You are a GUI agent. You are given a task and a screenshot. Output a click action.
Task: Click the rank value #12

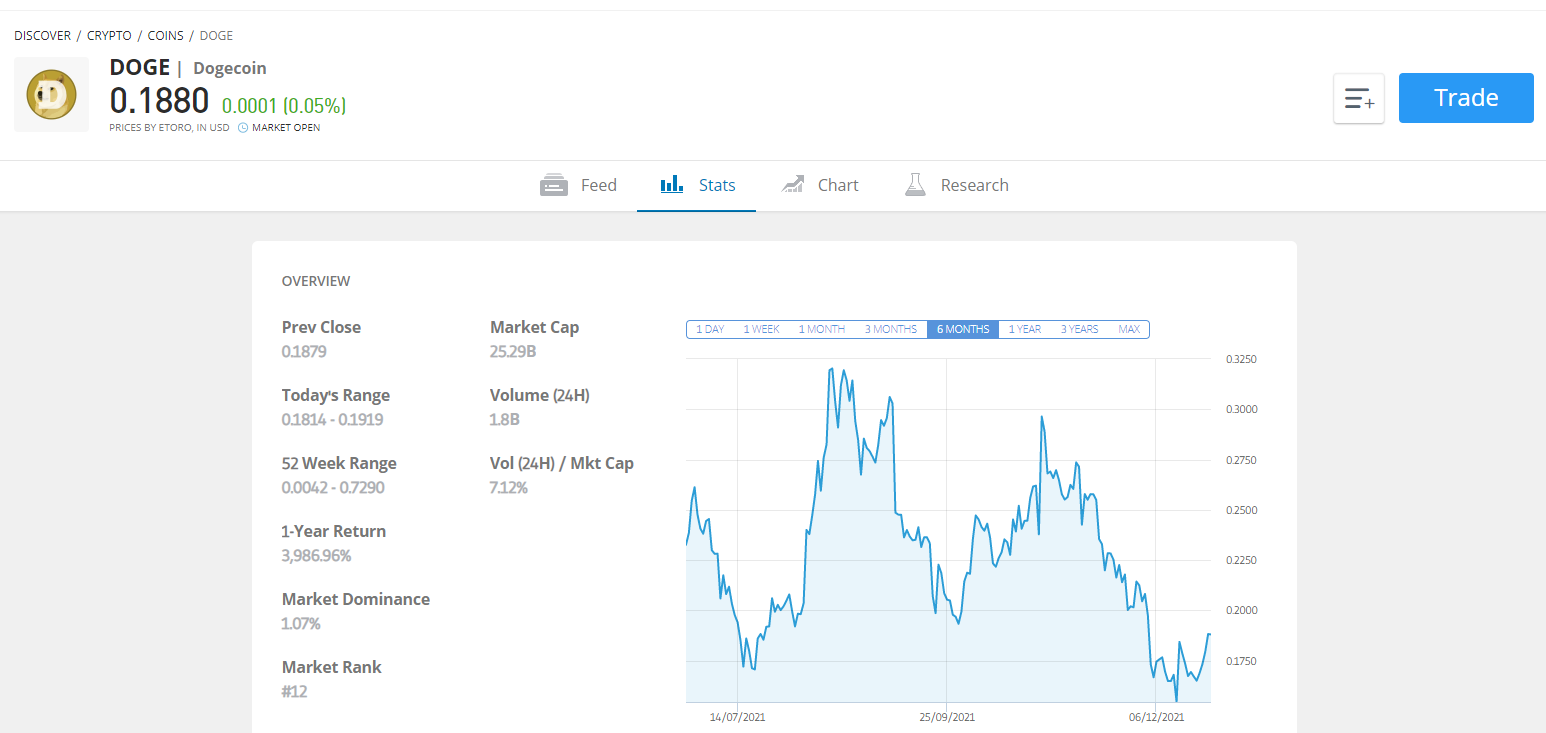click(295, 692)
